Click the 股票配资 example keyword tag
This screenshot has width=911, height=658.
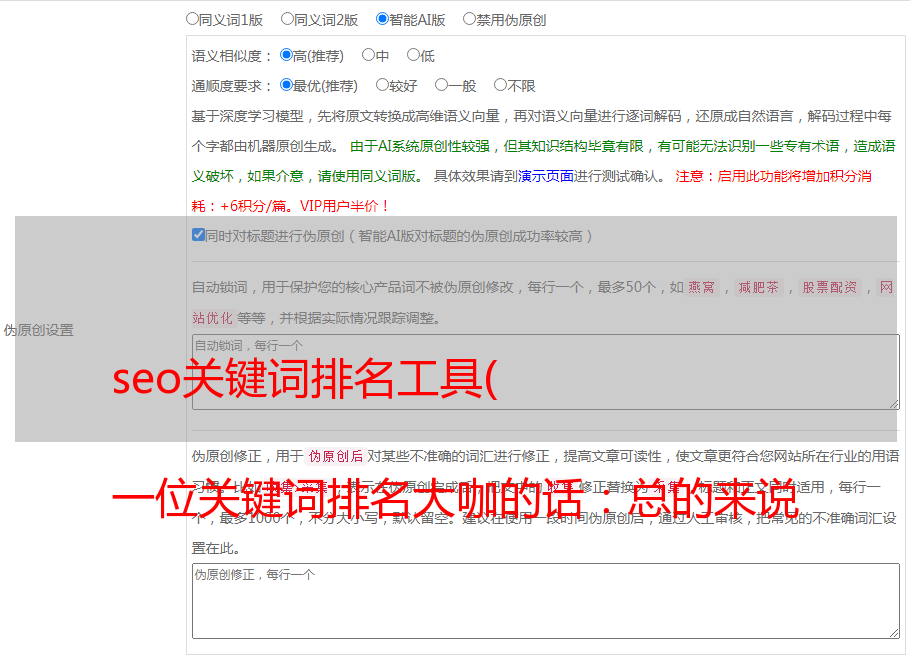[830, 287]
